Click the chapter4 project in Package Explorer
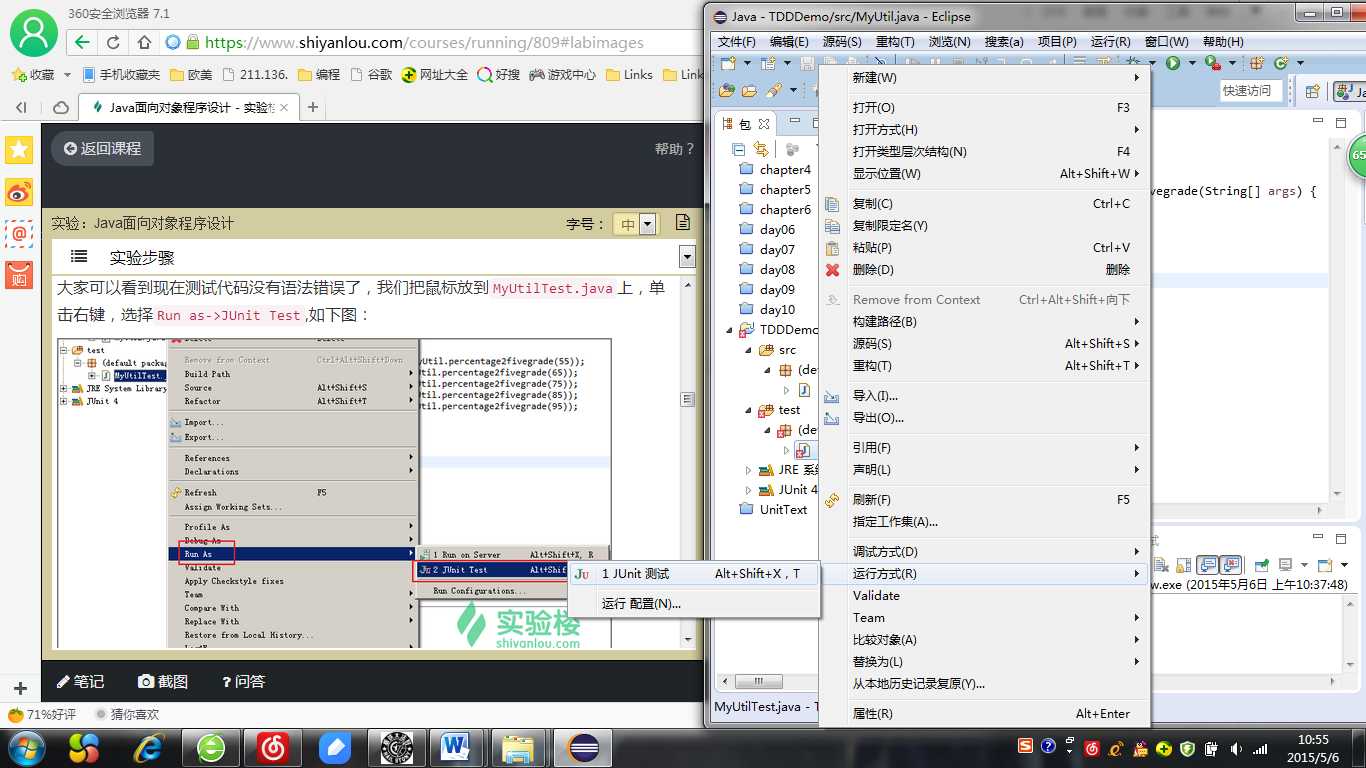Viewport: 1366px width, 768px height. pos(775,170)
